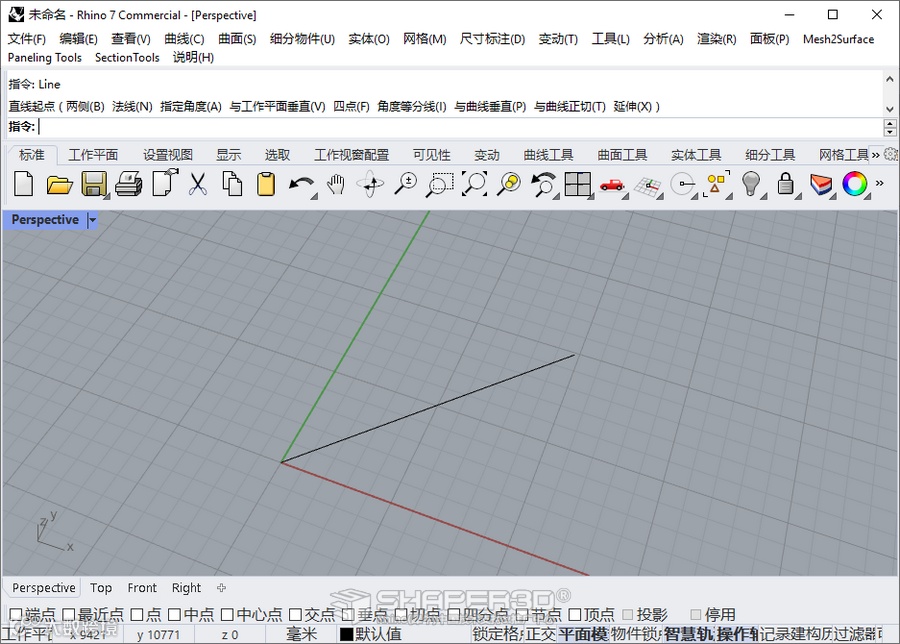Click the set construction plane icon
This screenshot has width=900, height=644.
[648, 186]
